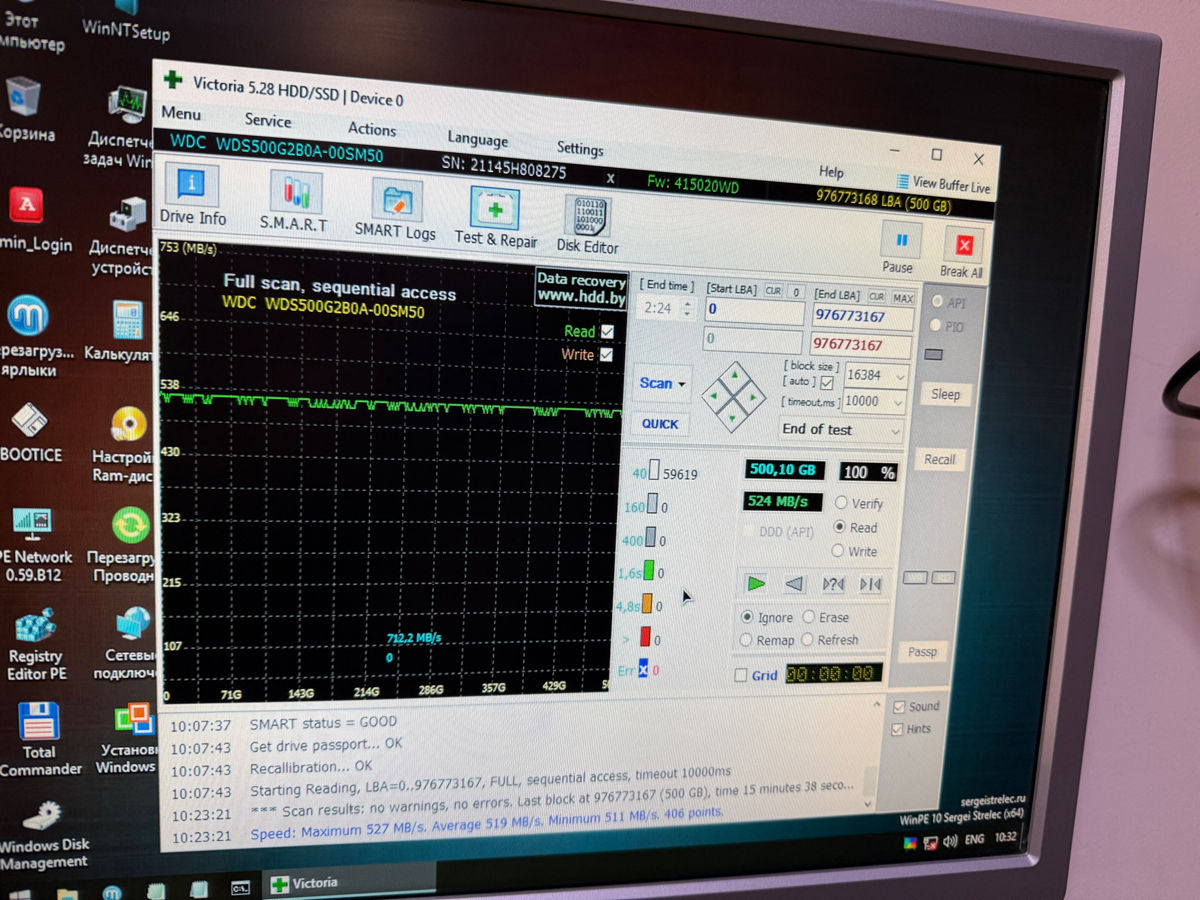Disable the Sound checkbox
Screen dimensions: 1200x900
[900, 706]
